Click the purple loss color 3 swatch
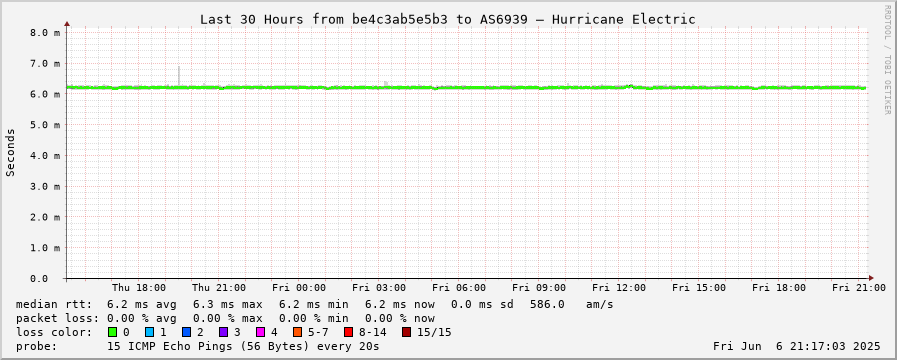 pyautogui.click(x=223, y=332)
